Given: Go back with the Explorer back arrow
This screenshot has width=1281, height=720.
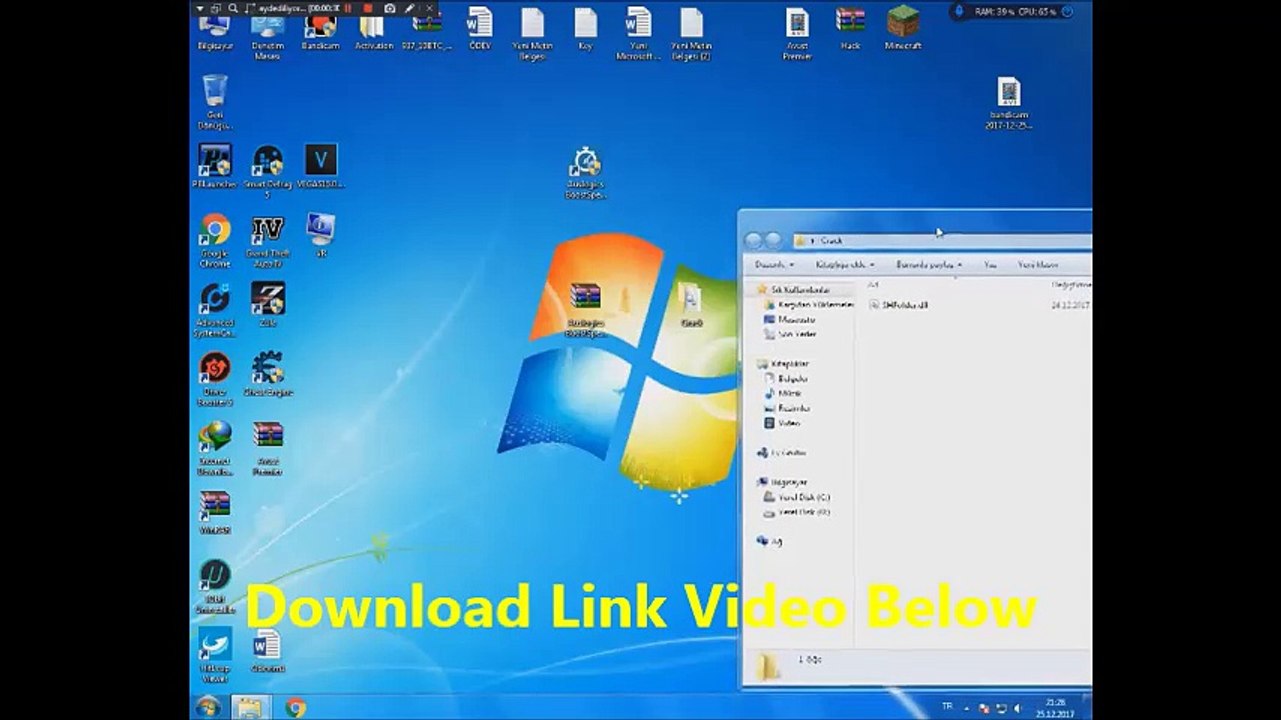Looking at the screenshot, I should click(x=754, y=241).
